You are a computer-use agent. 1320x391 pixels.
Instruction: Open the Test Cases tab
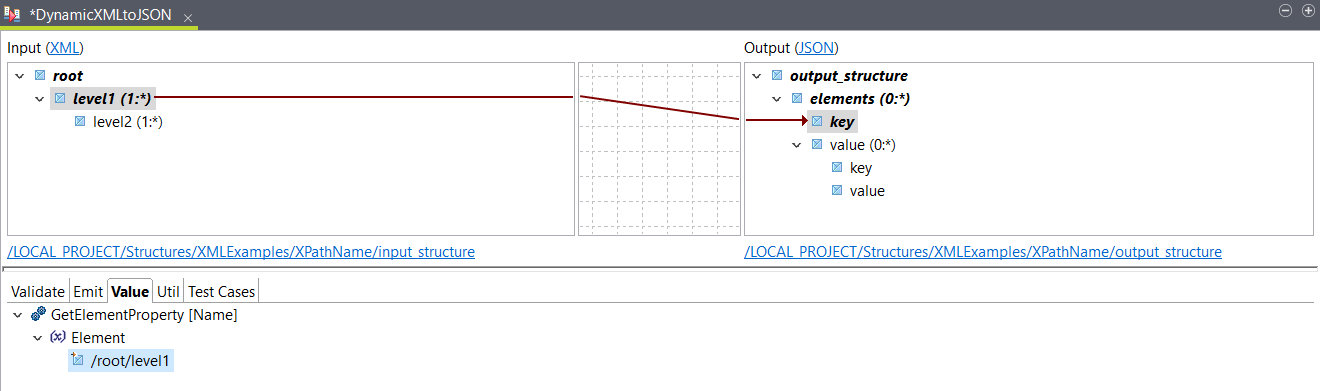point(222,292)
